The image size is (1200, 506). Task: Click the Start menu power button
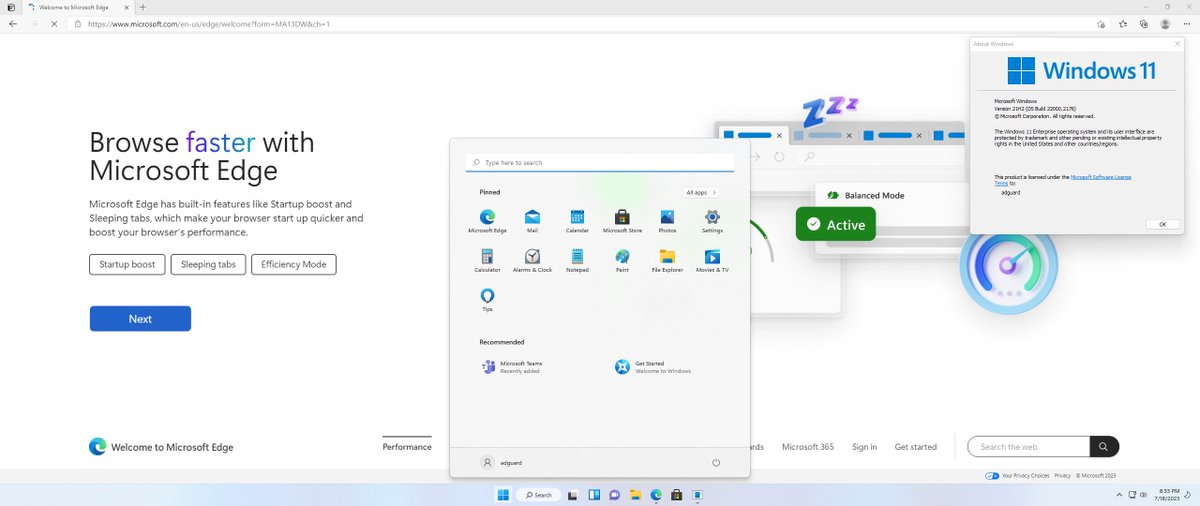(x=716, y=463)
